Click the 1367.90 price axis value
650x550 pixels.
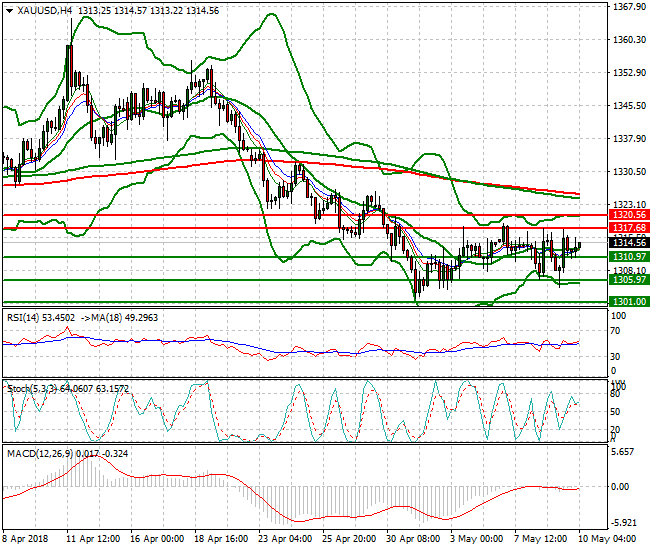coord(629,7)
